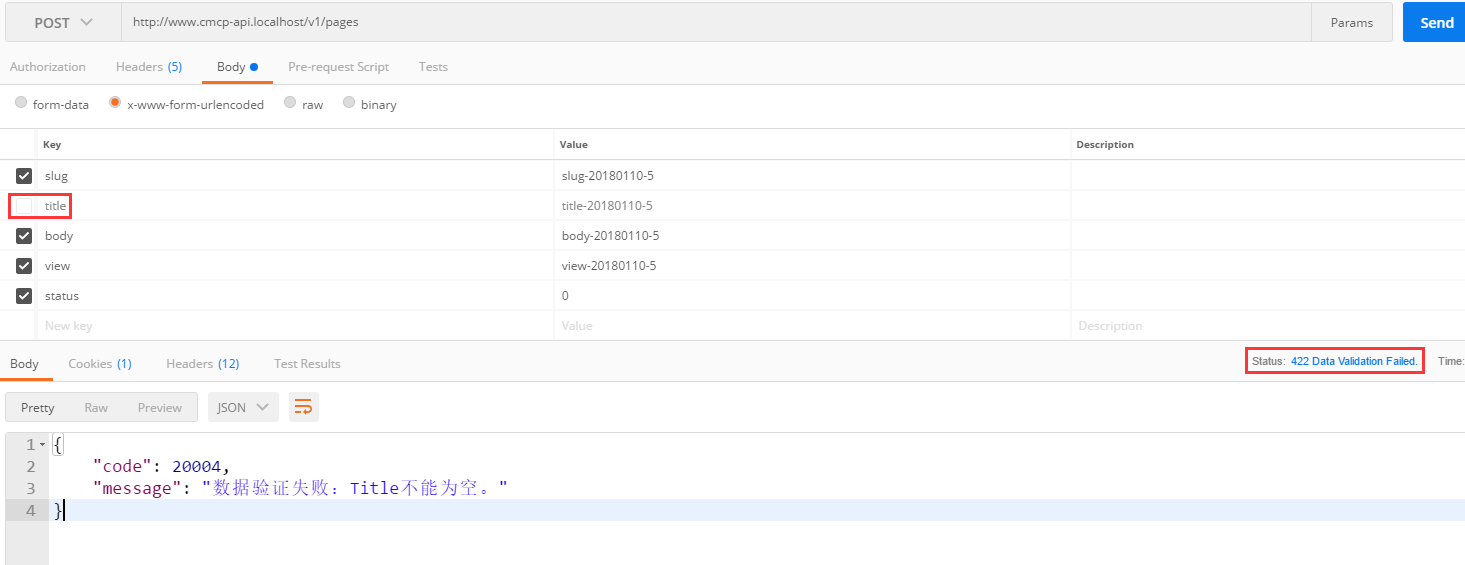1465x565 pixels.
Task: Click the wrap lines icon in response toolbar
Action: (x=304, y=407)
